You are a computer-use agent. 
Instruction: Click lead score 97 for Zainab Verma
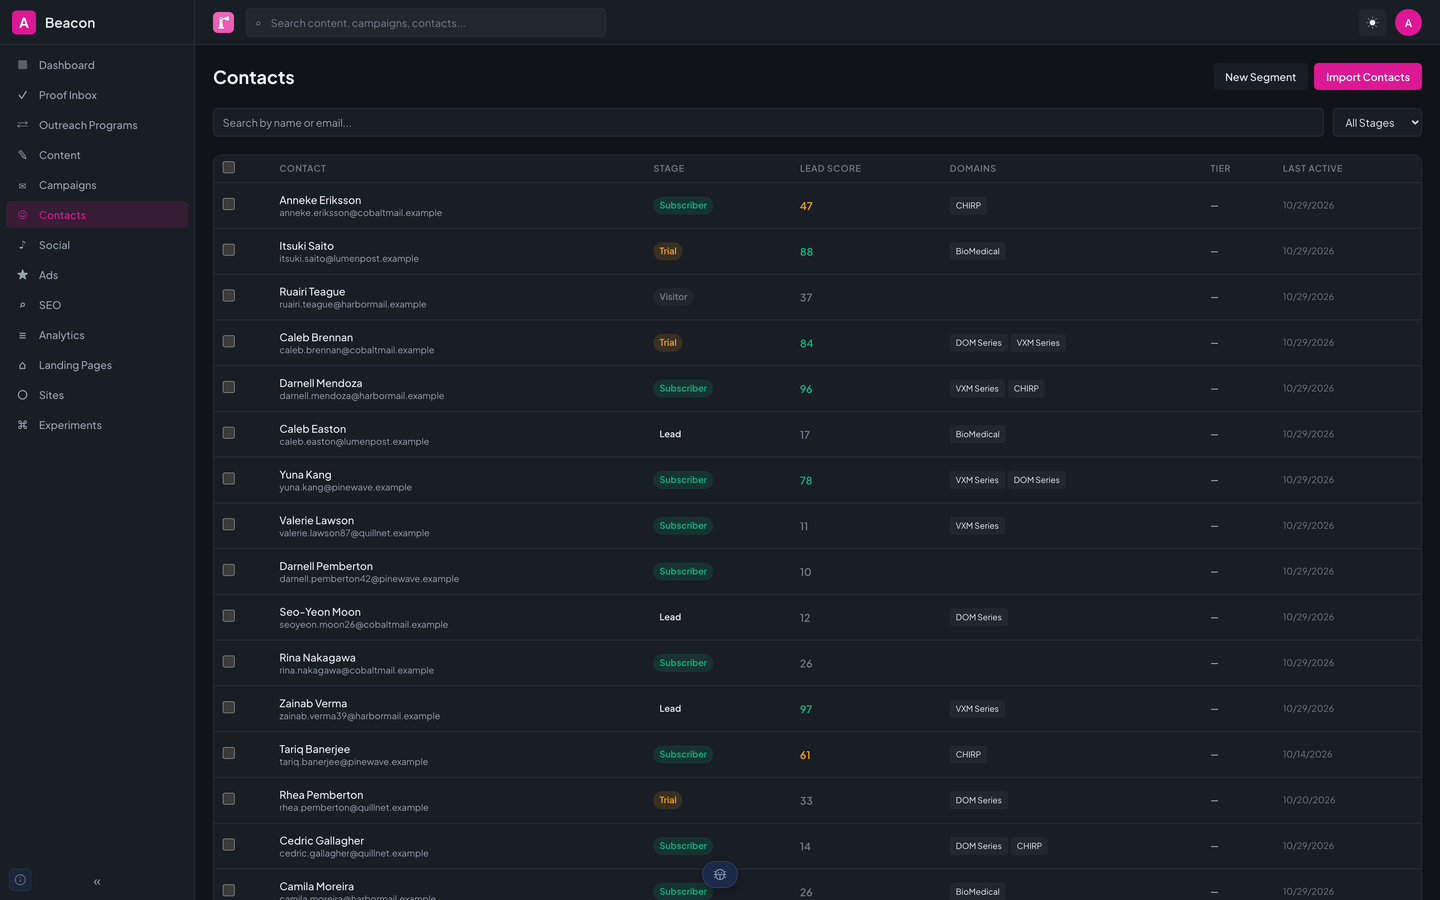pyautogui.click(x=806, y=710)
